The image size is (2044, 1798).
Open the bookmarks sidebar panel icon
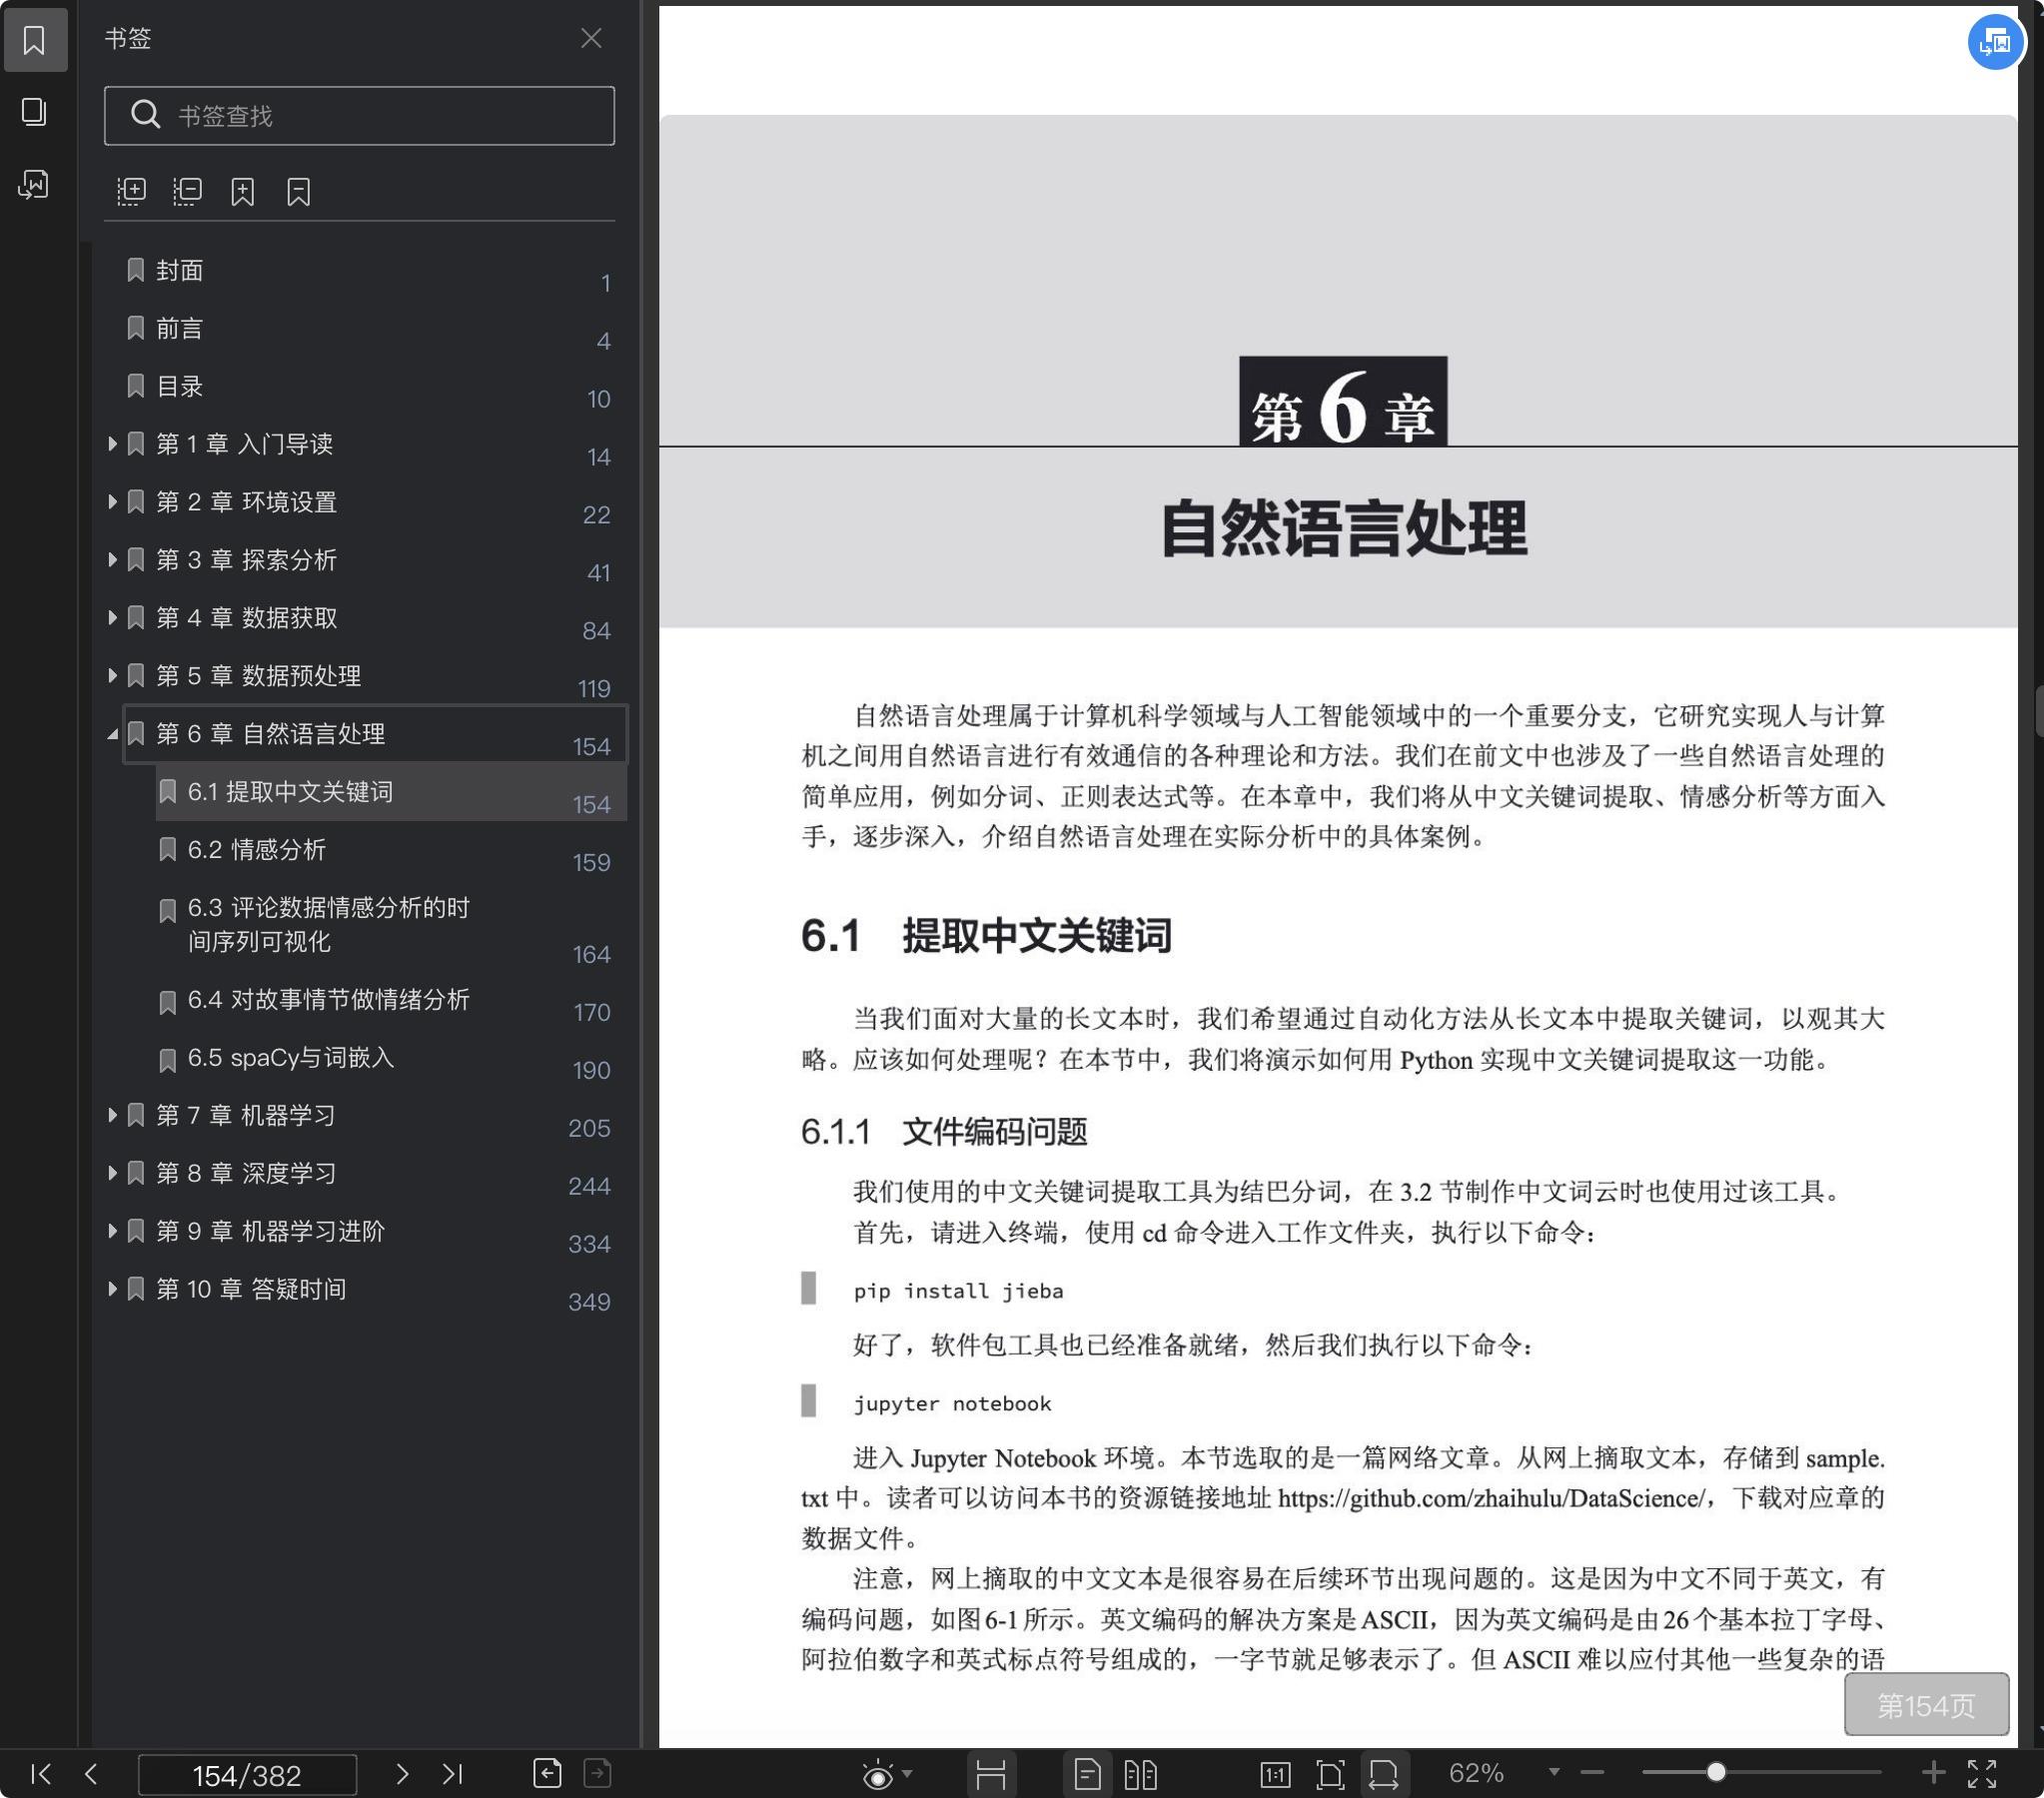click(x=35, y=40)
